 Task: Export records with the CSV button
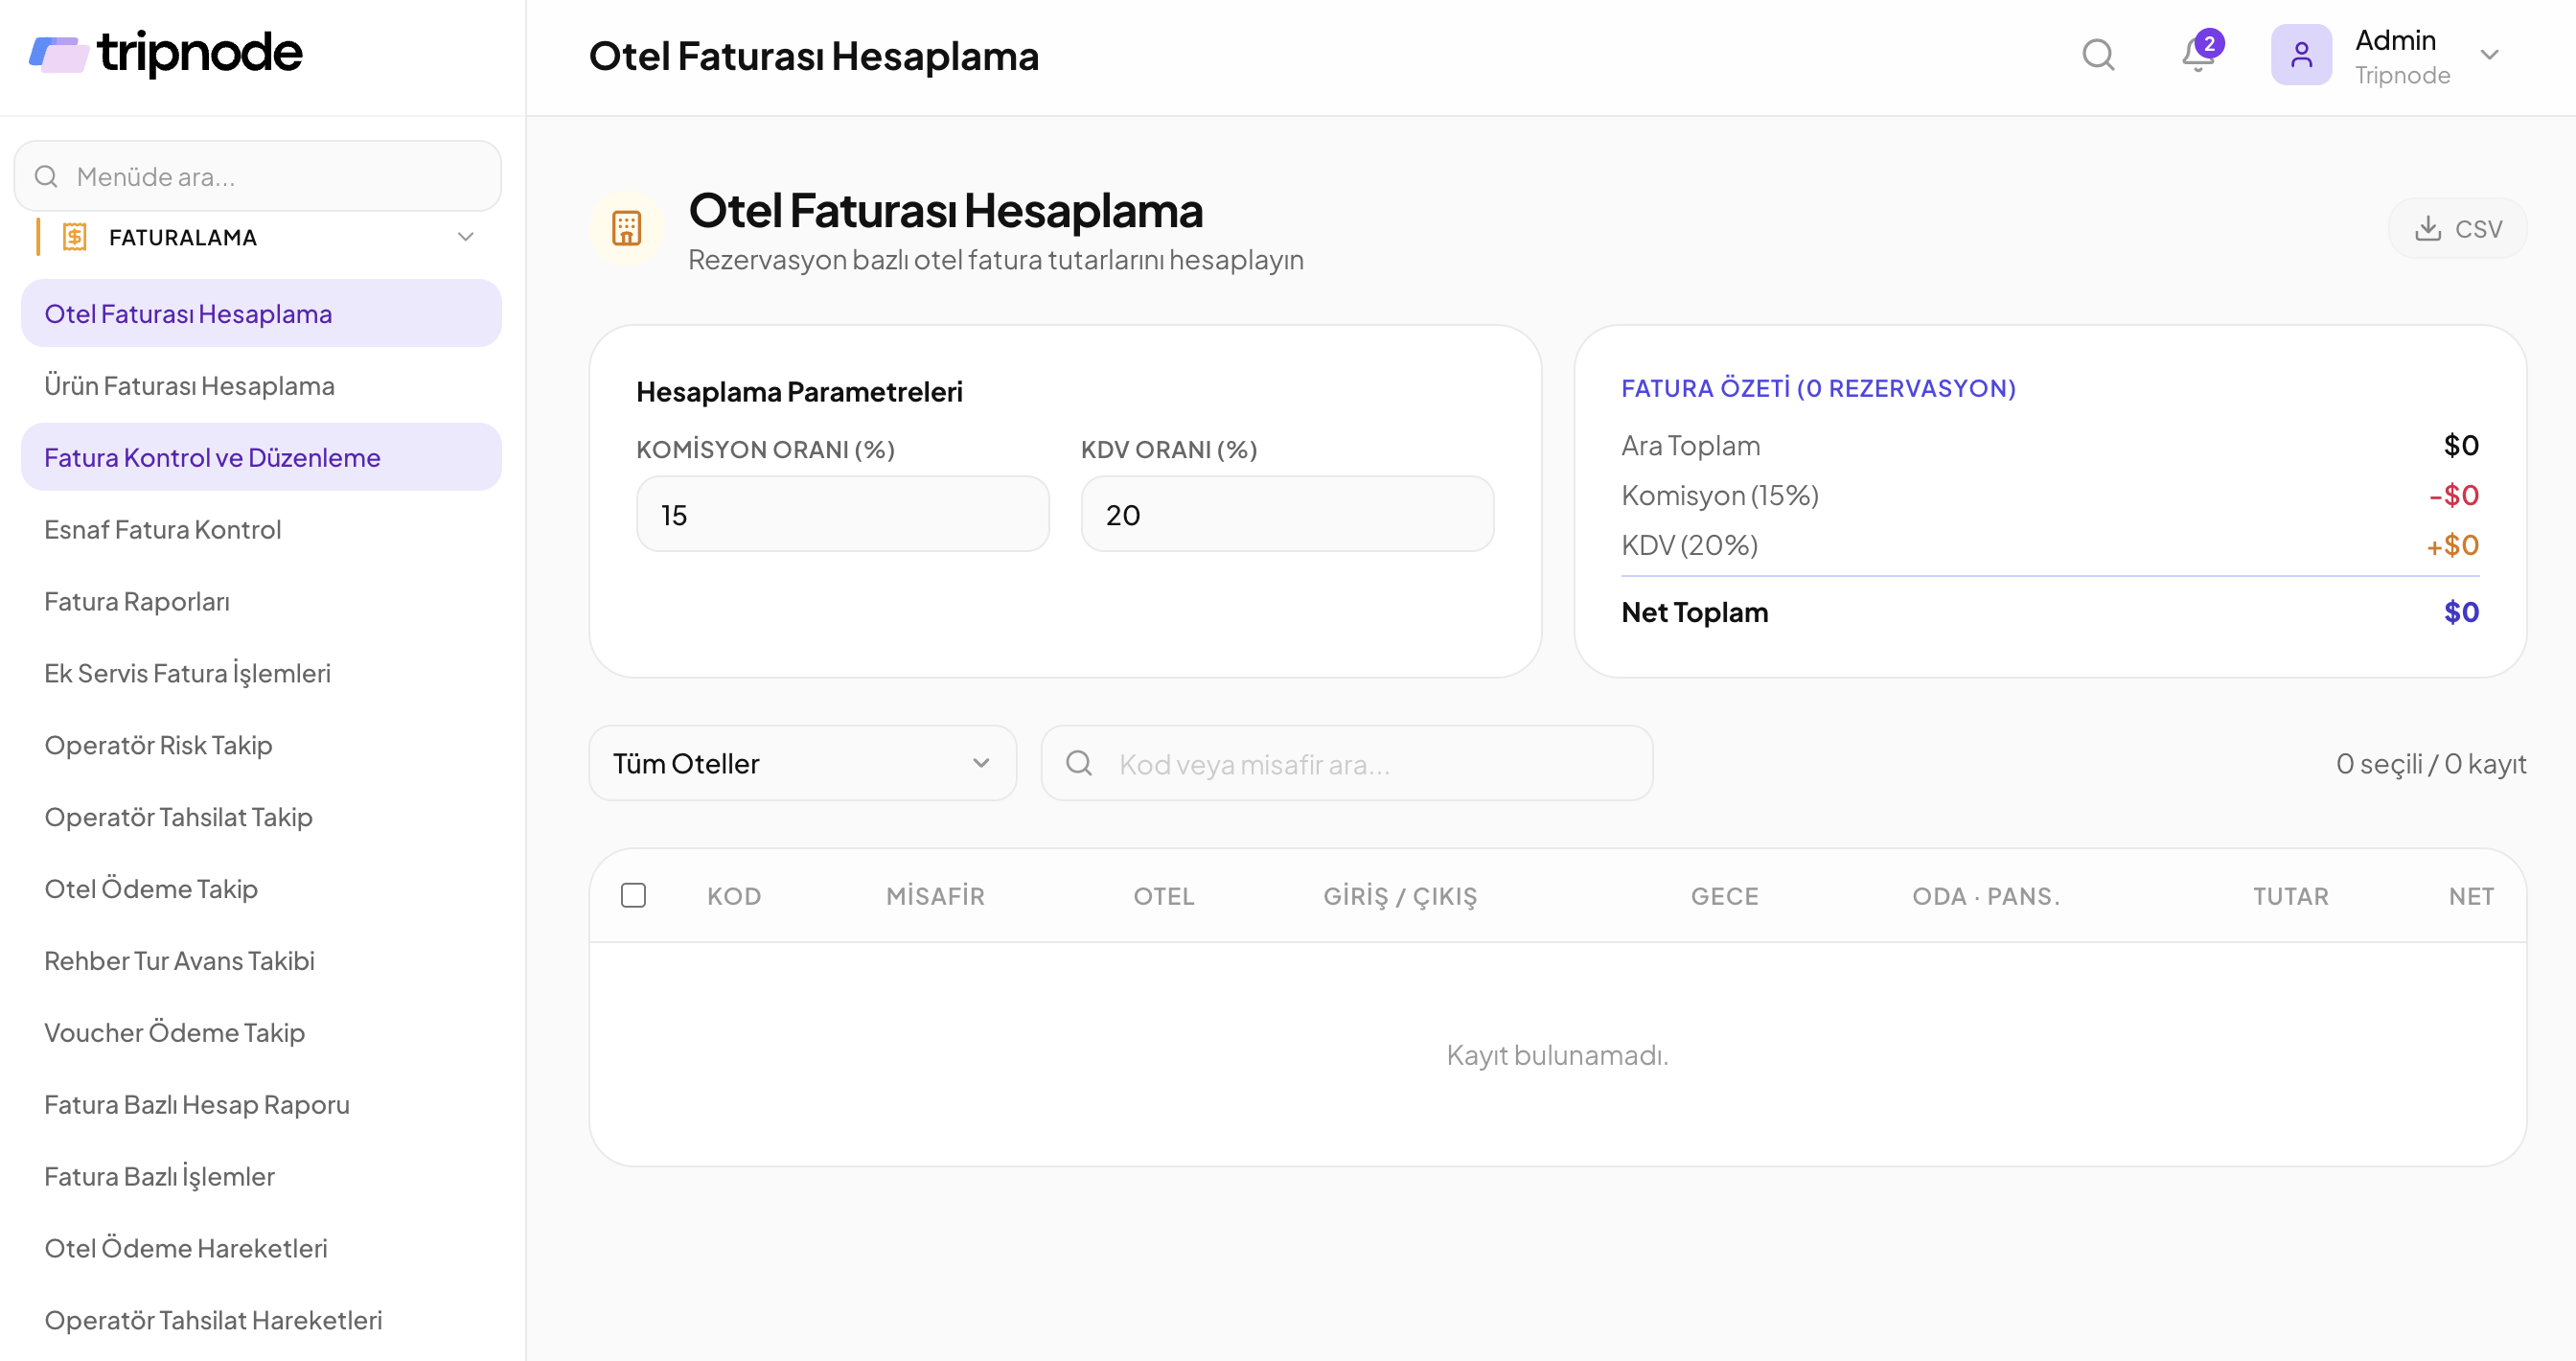click(2458, 229)
